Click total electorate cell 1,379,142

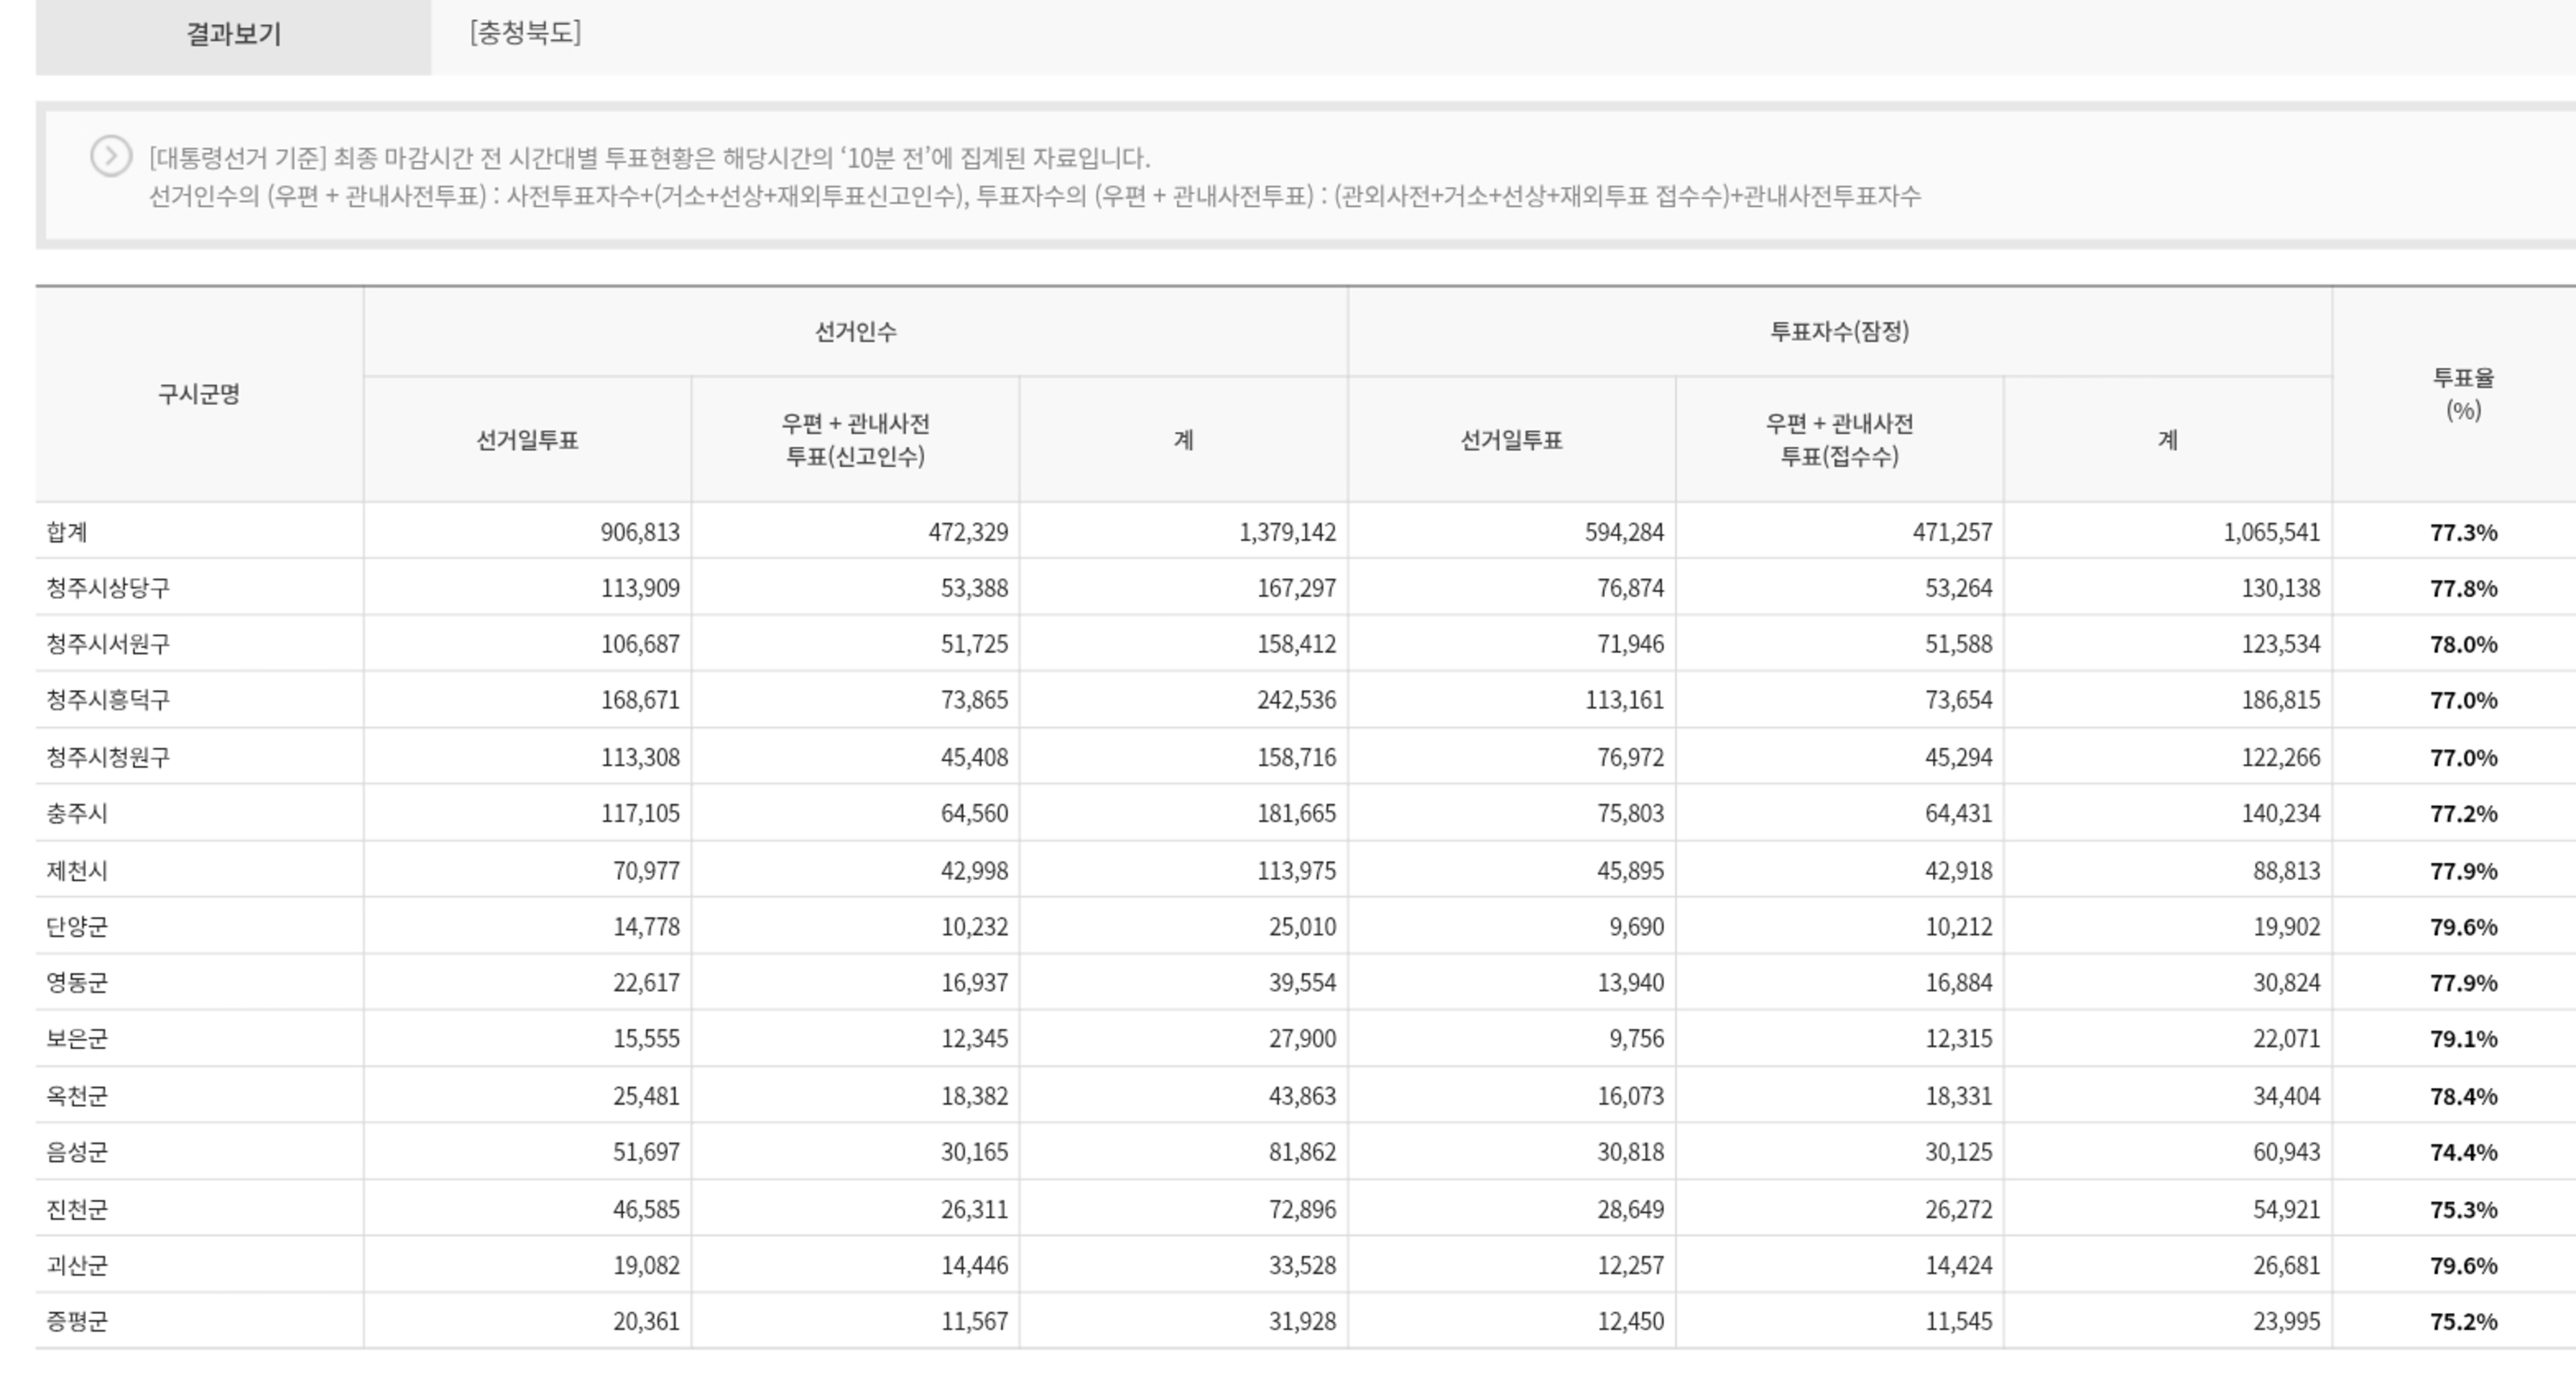pos(1287,532)
